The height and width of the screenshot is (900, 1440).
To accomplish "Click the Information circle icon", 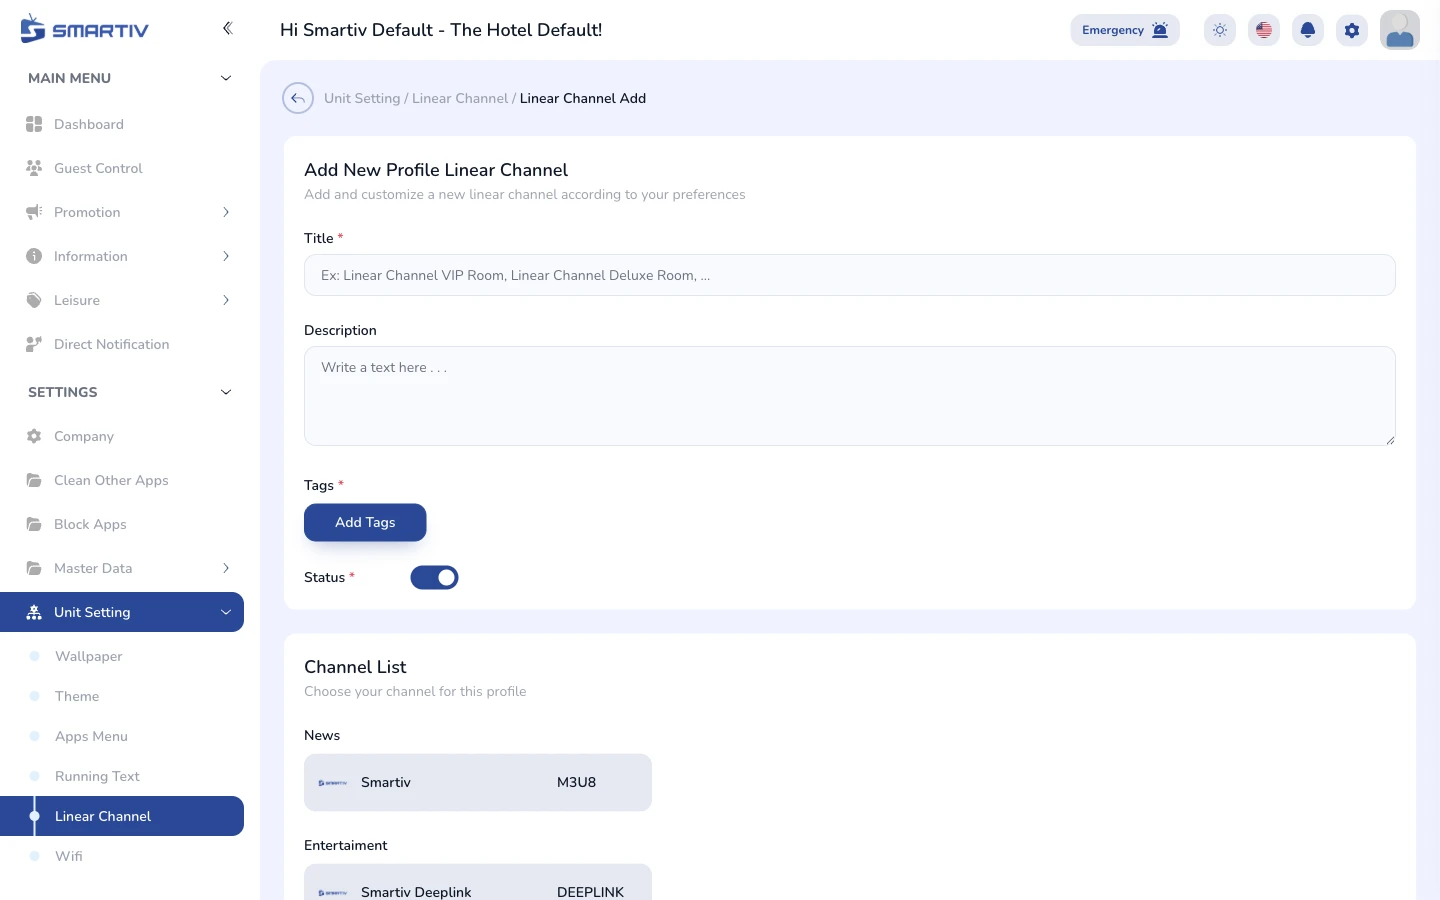I will [34, 256].
